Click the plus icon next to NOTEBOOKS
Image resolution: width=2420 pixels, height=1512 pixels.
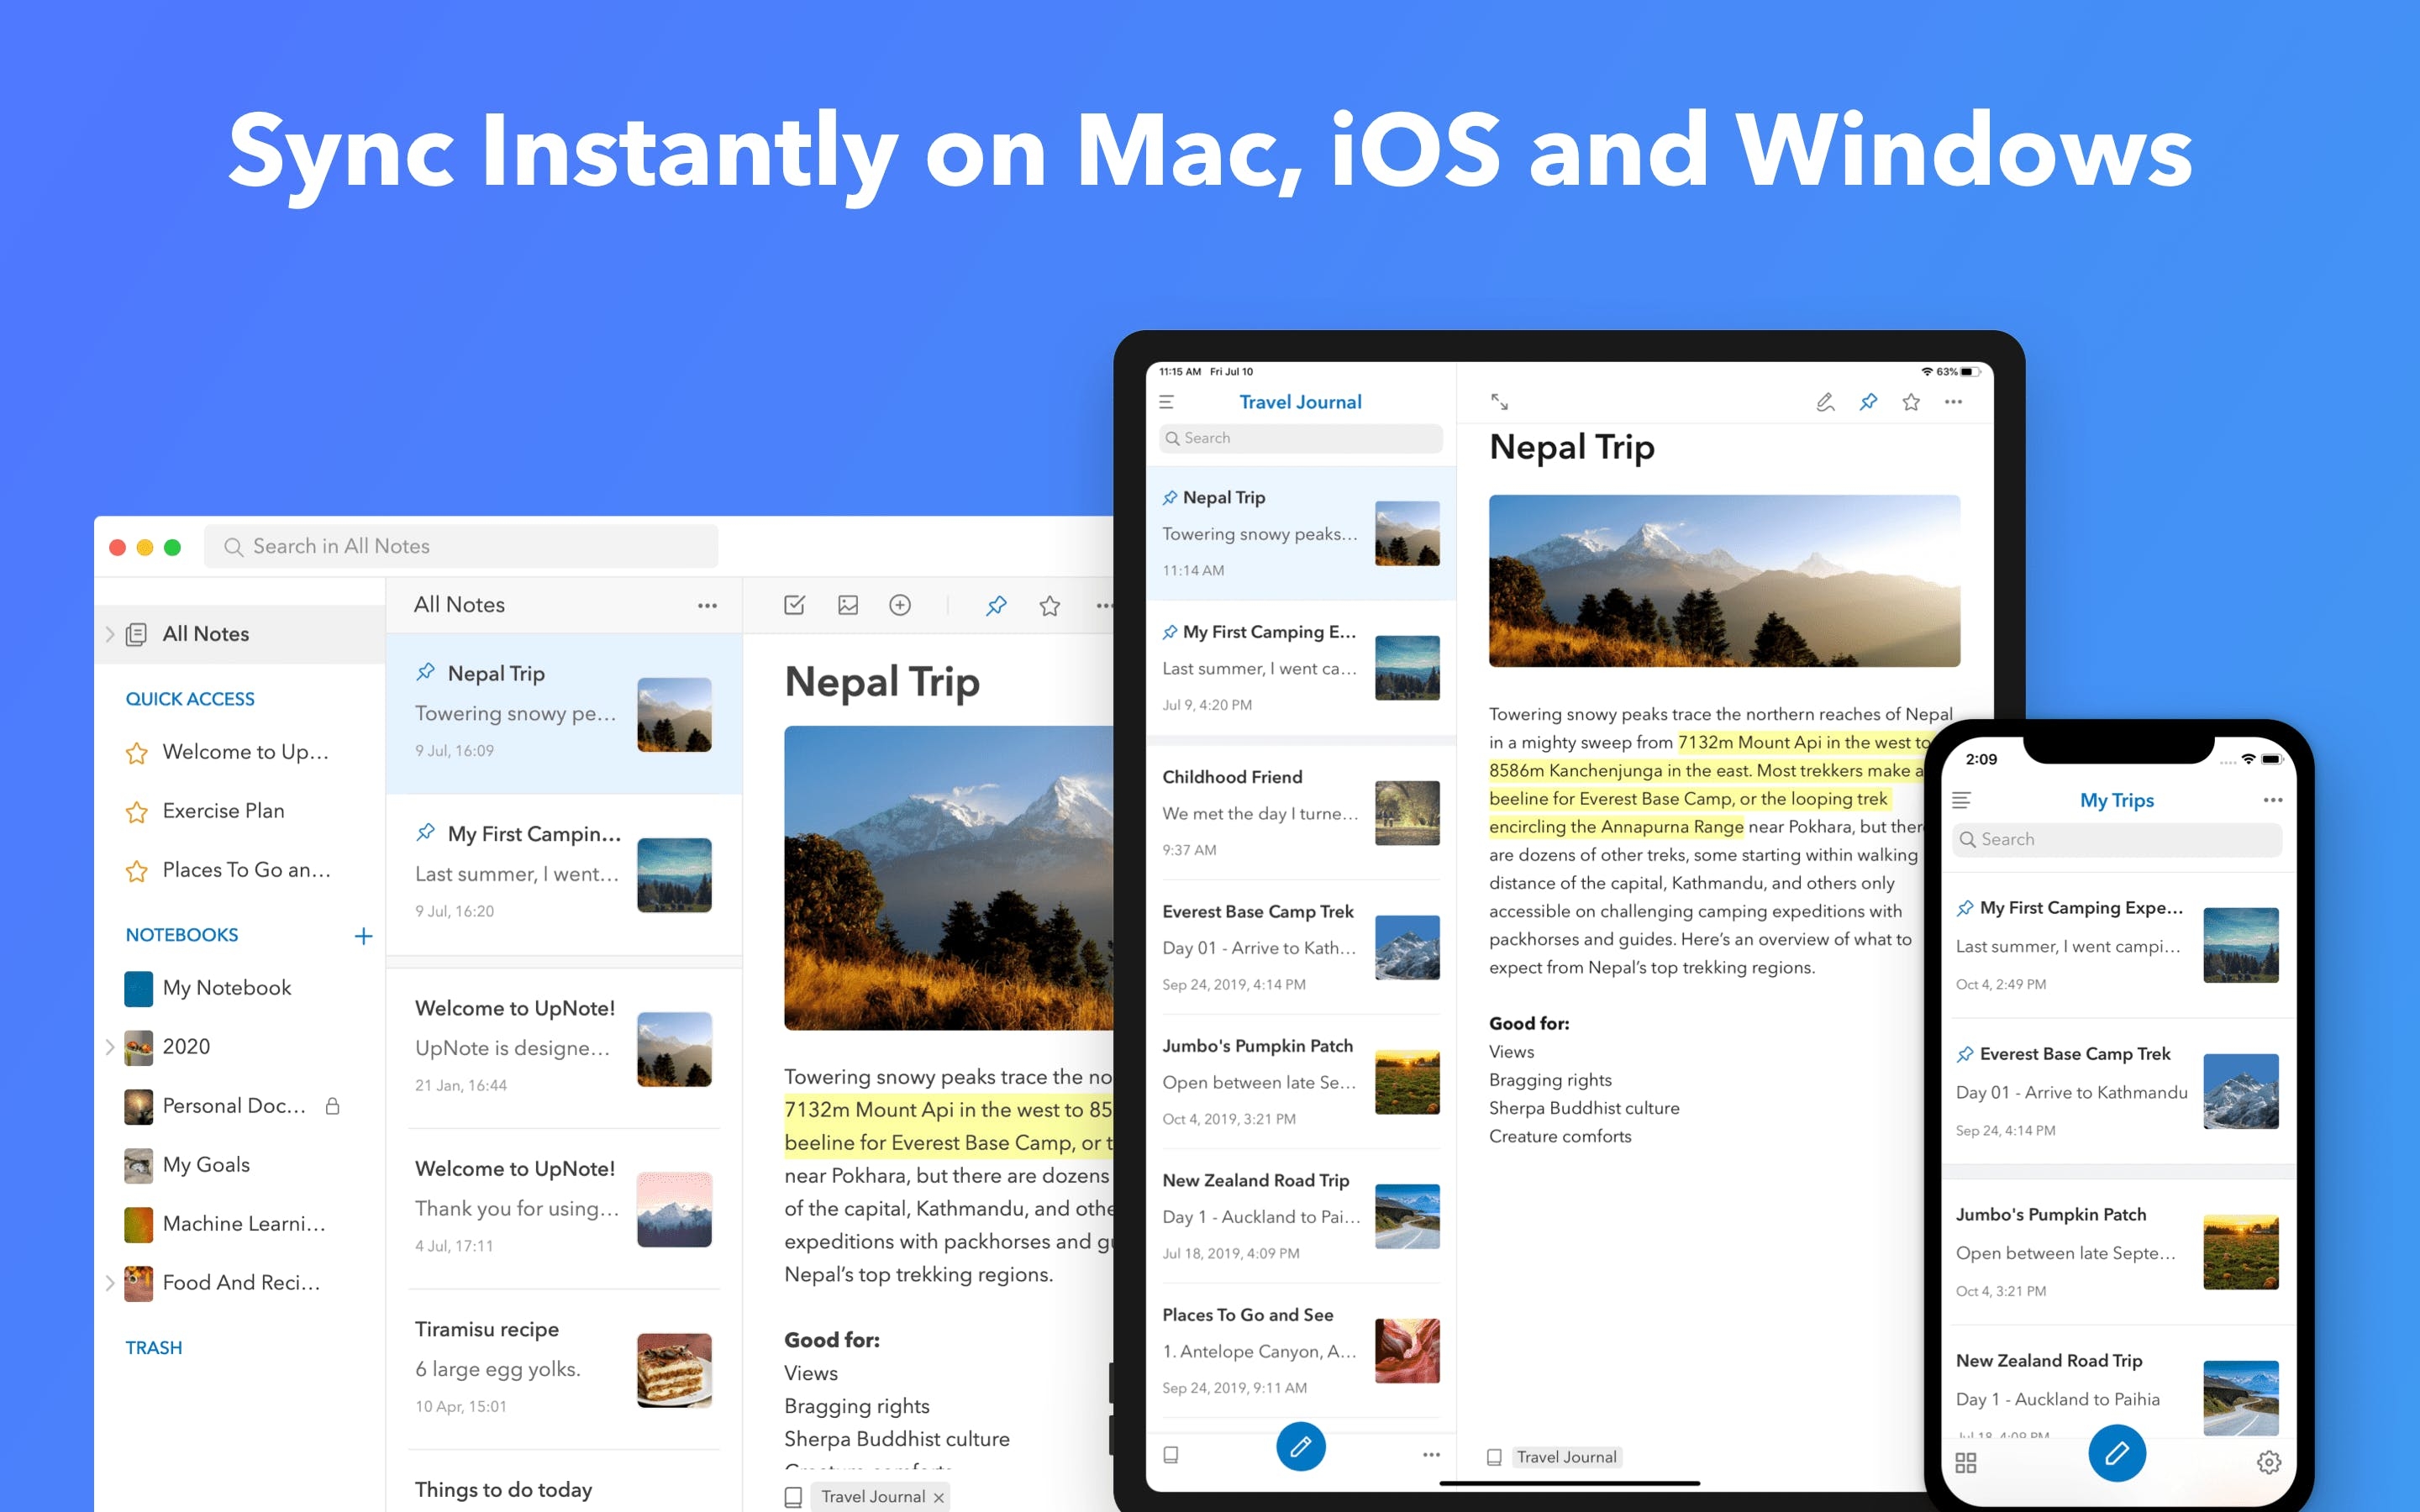point(363,936)
